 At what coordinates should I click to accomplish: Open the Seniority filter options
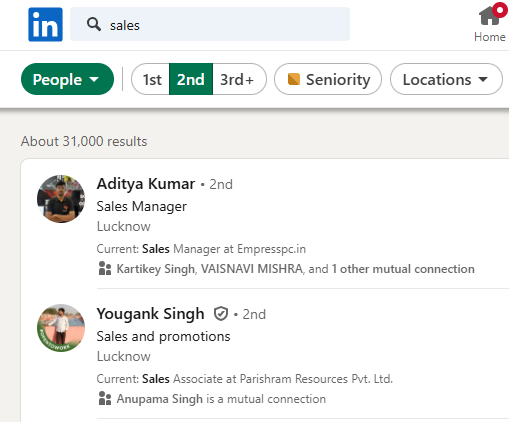328,79
